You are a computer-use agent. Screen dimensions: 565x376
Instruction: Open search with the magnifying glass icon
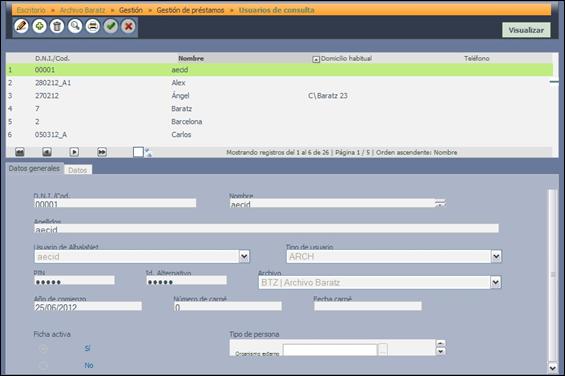point(75,26)
